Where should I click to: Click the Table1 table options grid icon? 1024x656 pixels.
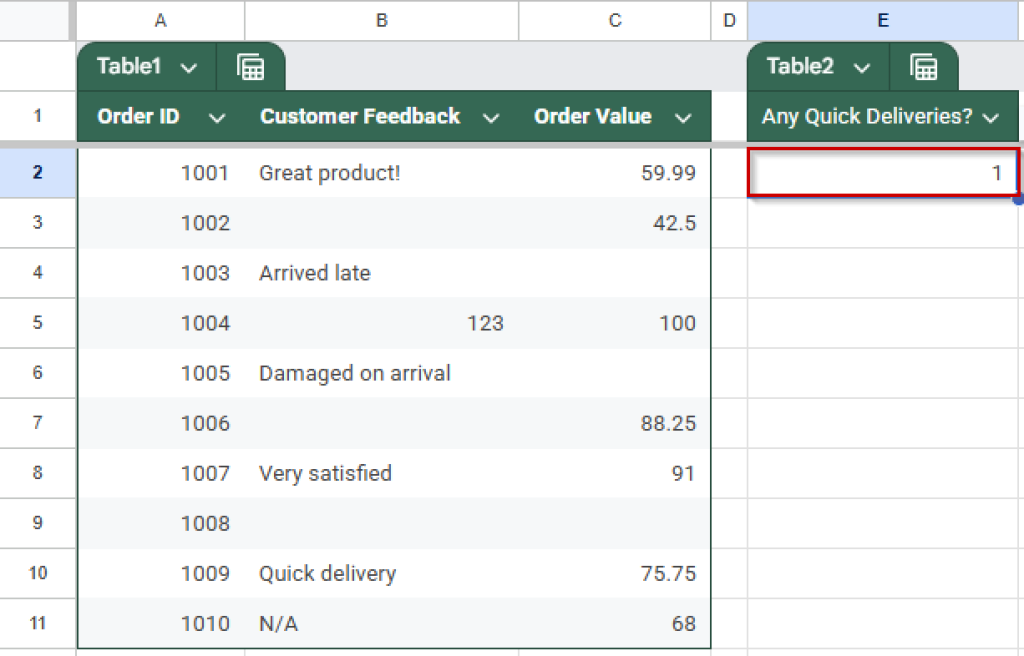[x=251, y=67]
